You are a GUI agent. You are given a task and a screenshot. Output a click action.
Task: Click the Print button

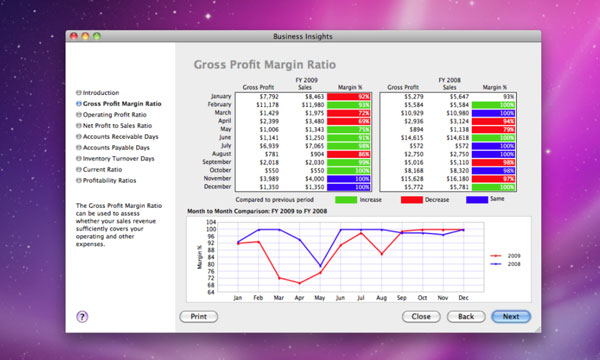[199, 316]
